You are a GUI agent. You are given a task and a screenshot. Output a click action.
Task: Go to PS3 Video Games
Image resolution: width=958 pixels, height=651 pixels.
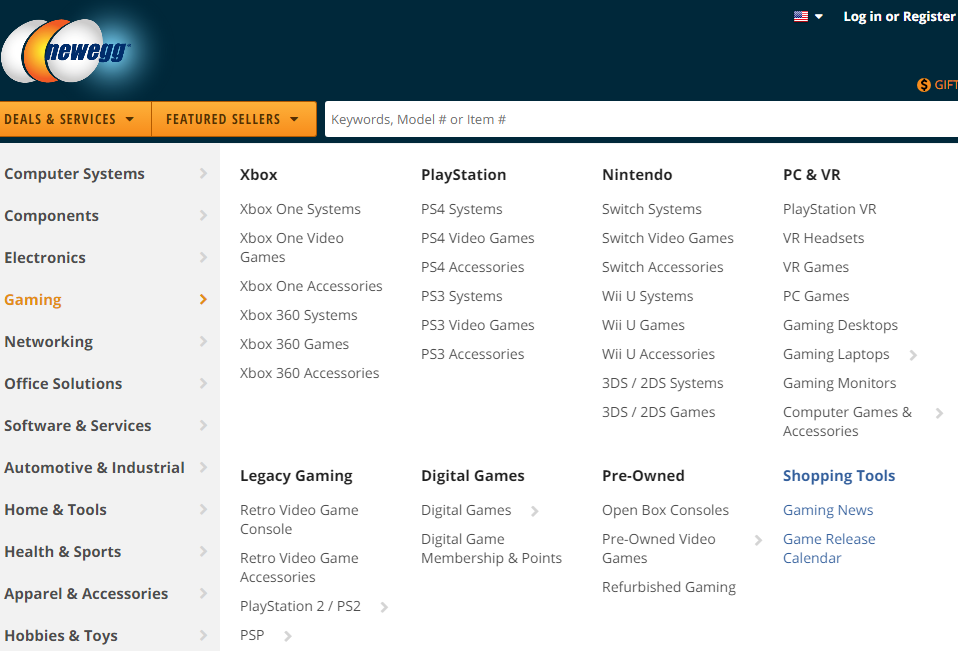pos(478,325)
